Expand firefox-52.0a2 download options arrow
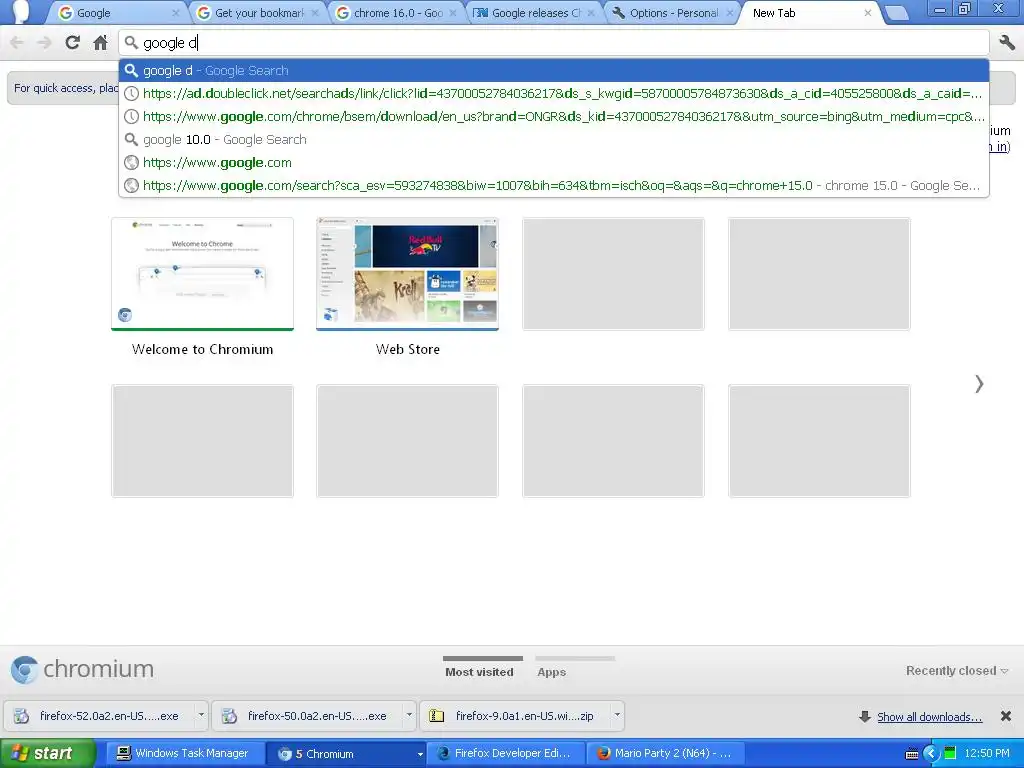Viewport: 1024px width, 768px height. point(201,716)
